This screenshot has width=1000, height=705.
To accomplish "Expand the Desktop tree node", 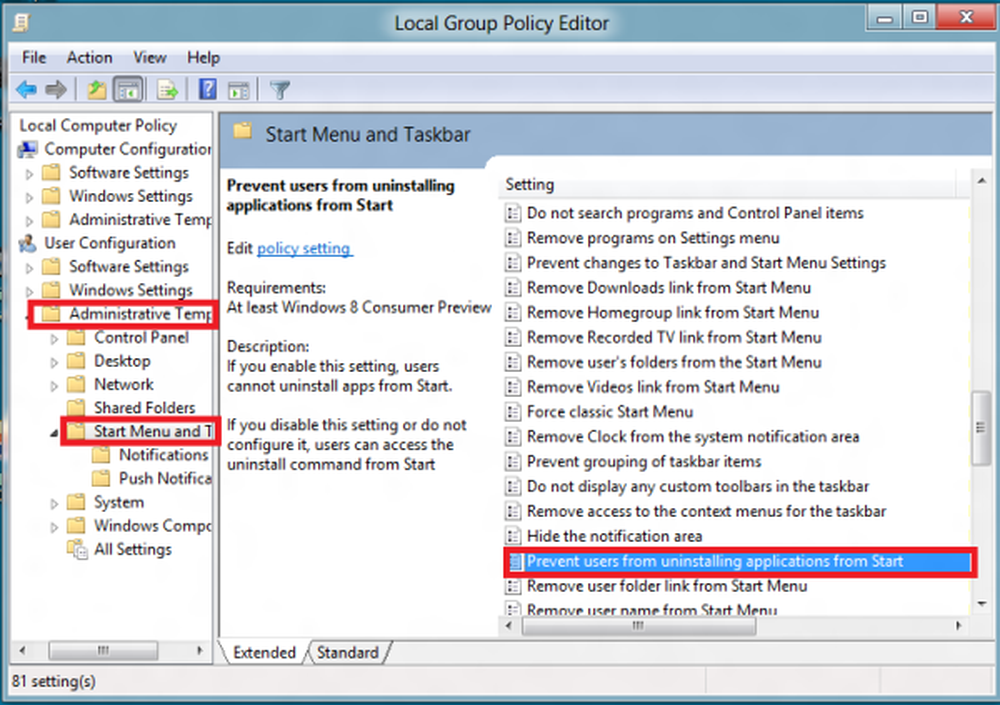I will click(54, 362).
